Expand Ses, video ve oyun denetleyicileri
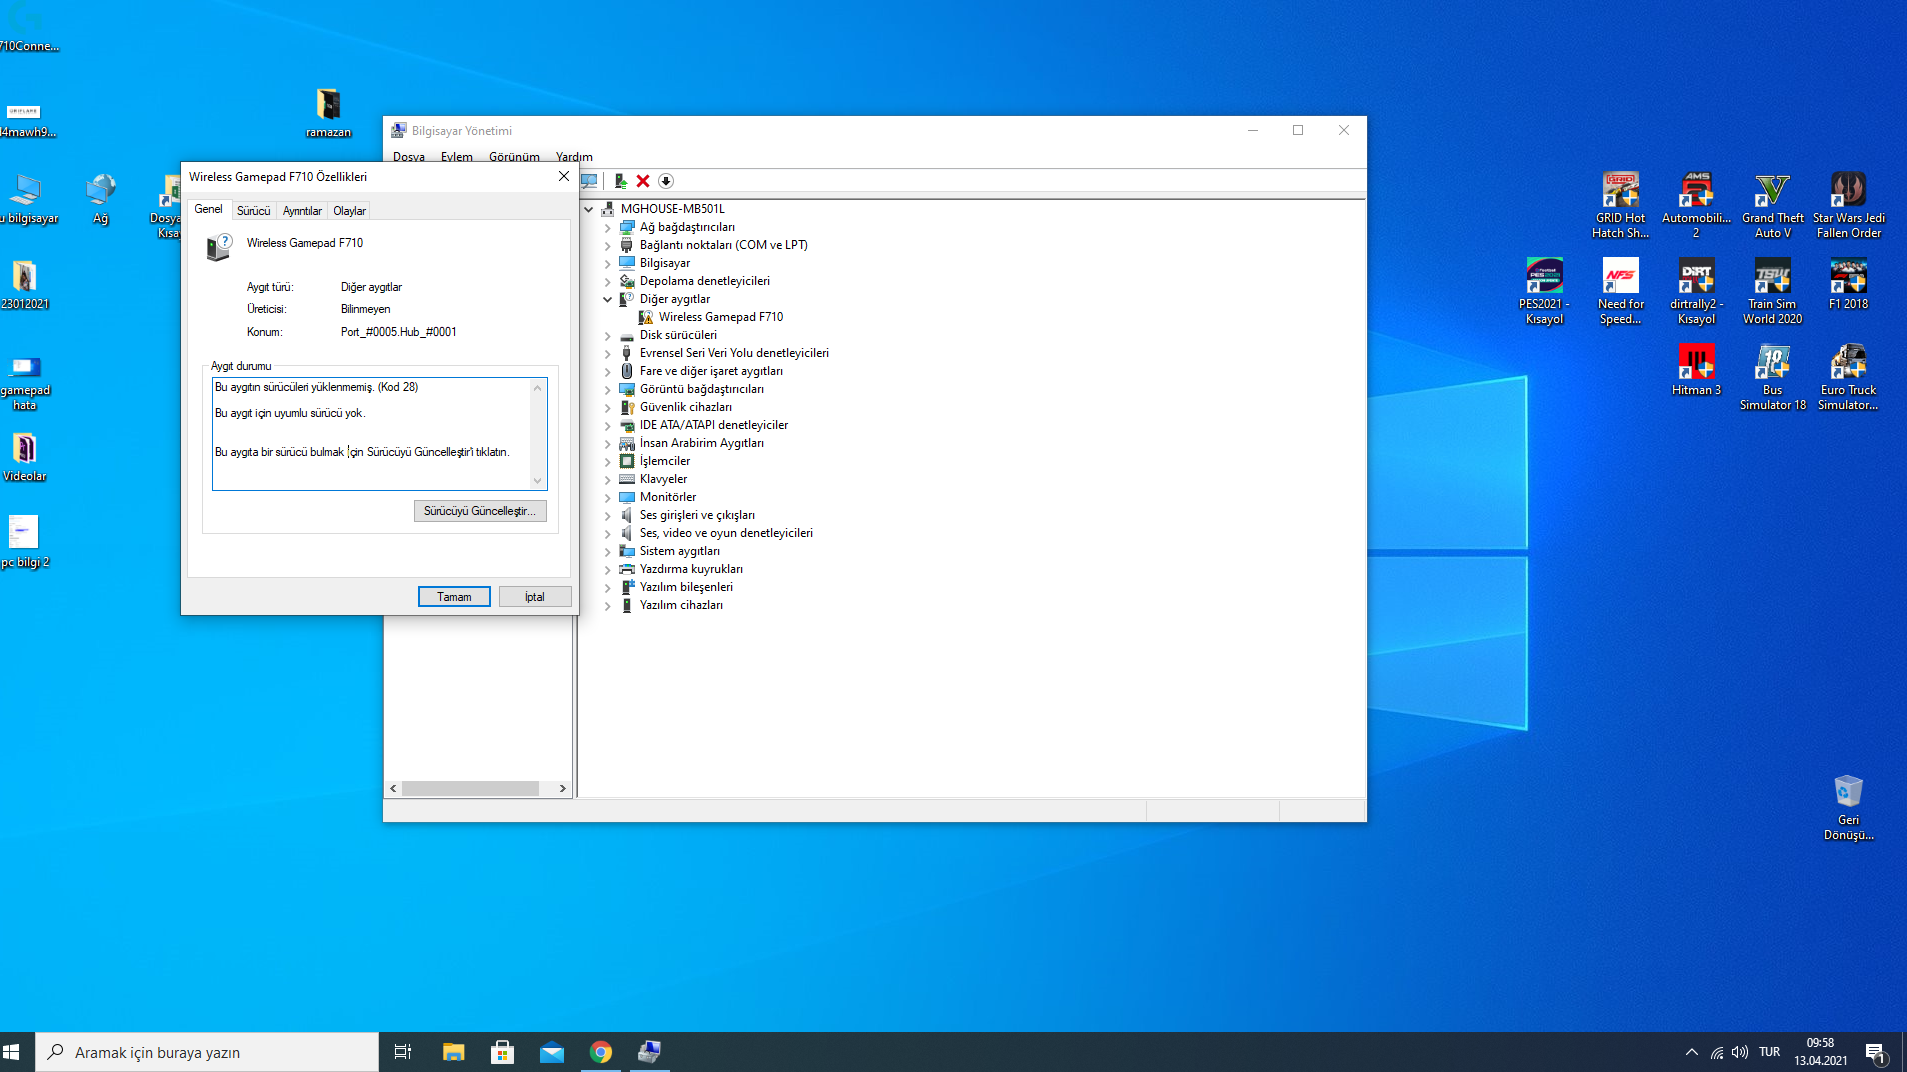This screenshot has width=1907, height=1072. pos(607,533)
